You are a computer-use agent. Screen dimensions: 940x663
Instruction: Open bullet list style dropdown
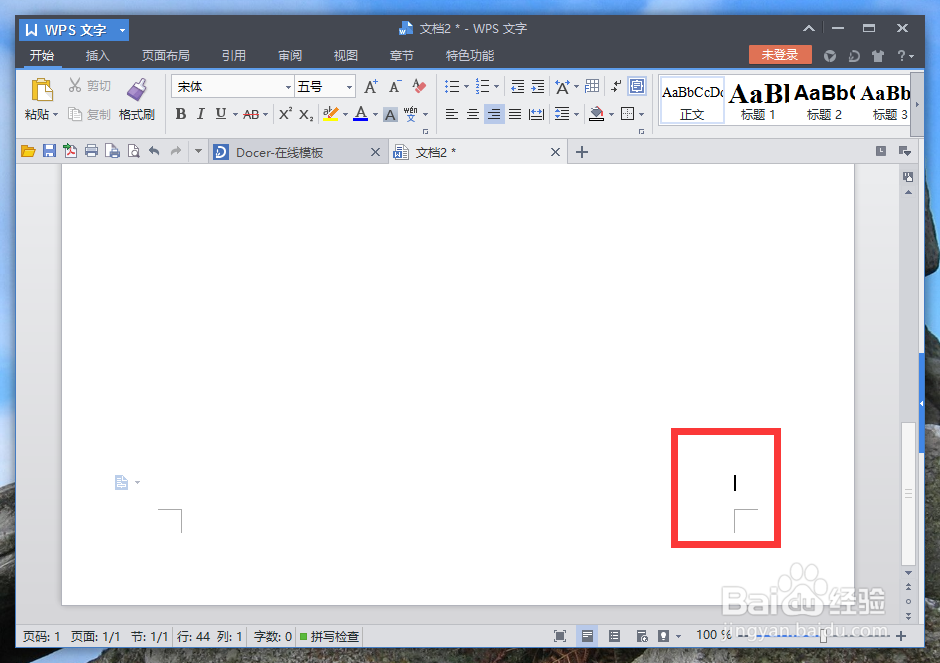point(466,87)
